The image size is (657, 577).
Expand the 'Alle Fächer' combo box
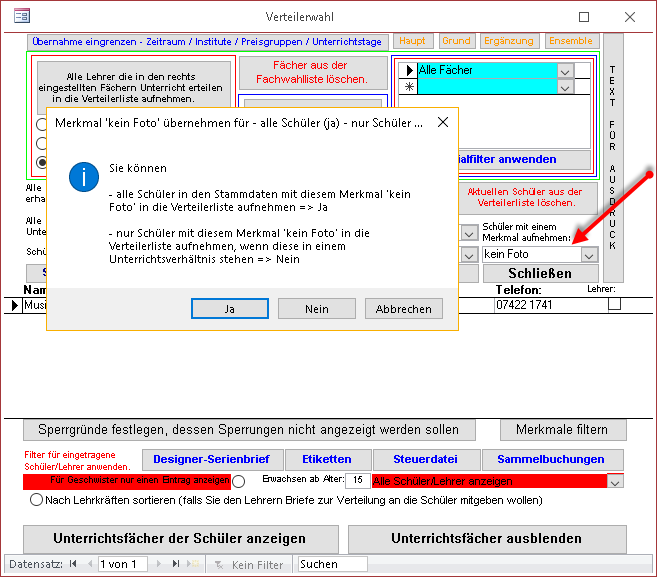[x=565, y=71]
